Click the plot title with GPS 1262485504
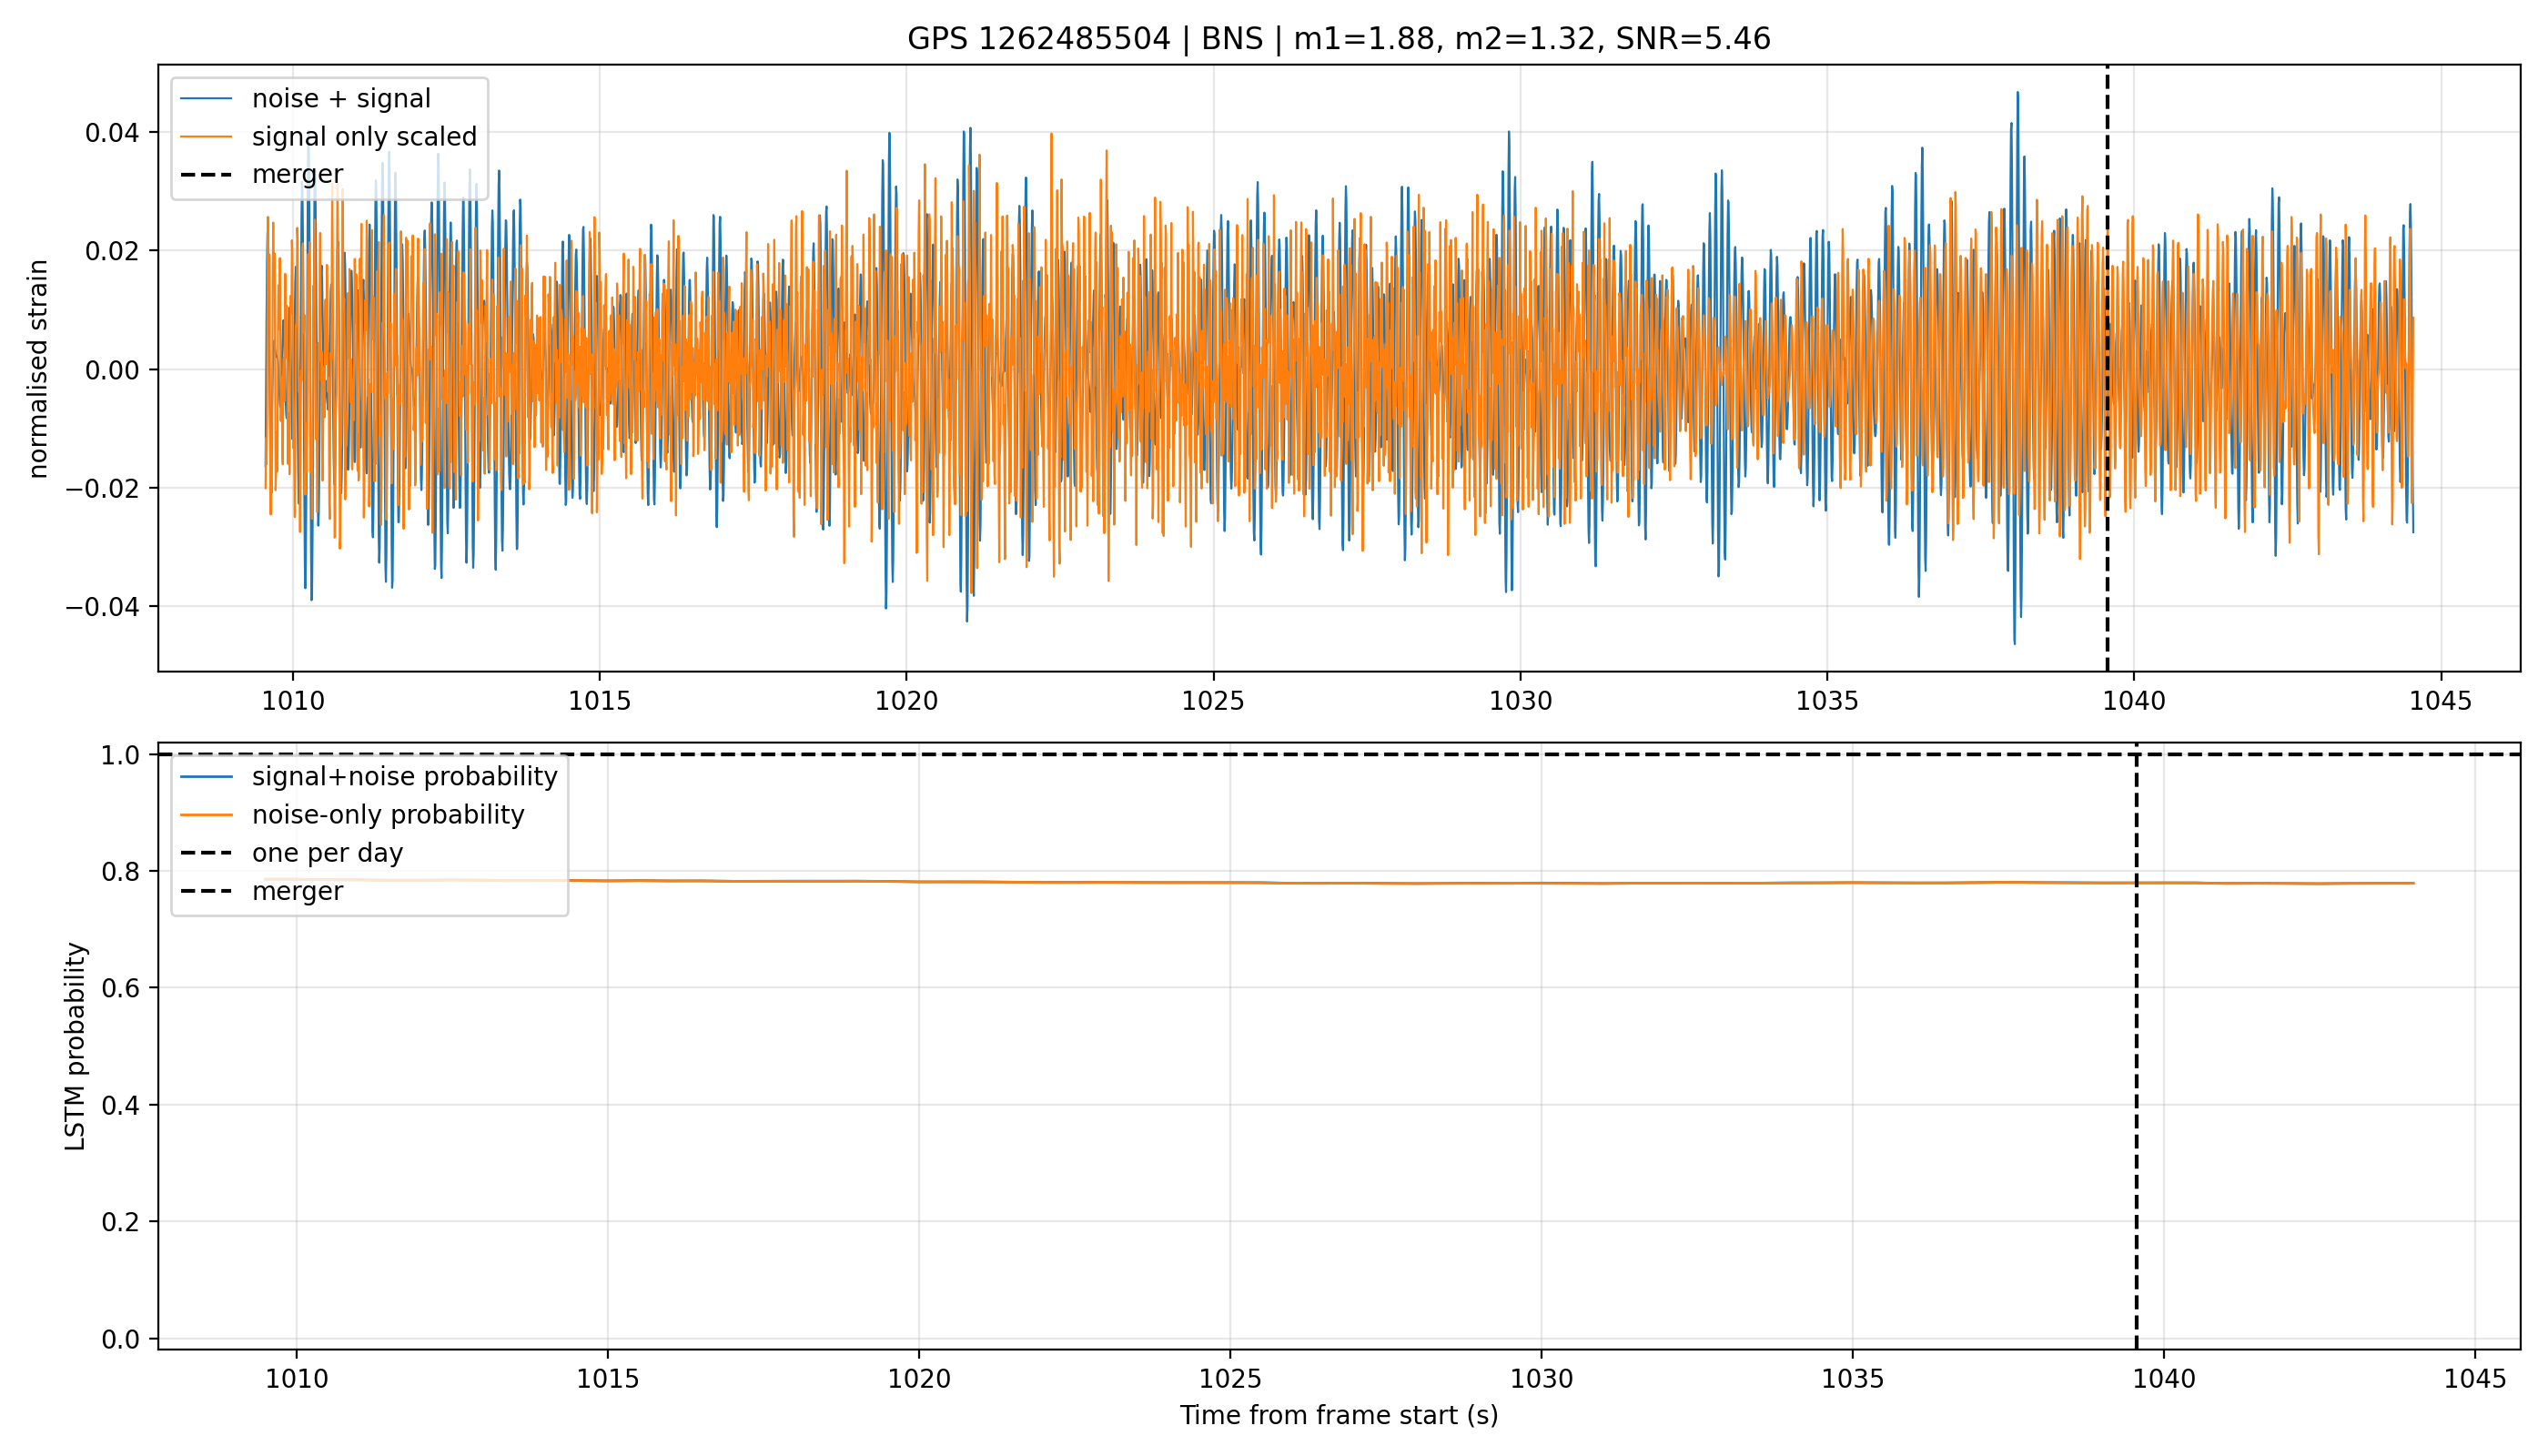Viewport: 2548px width, 1456px height. coord(1338,39)
